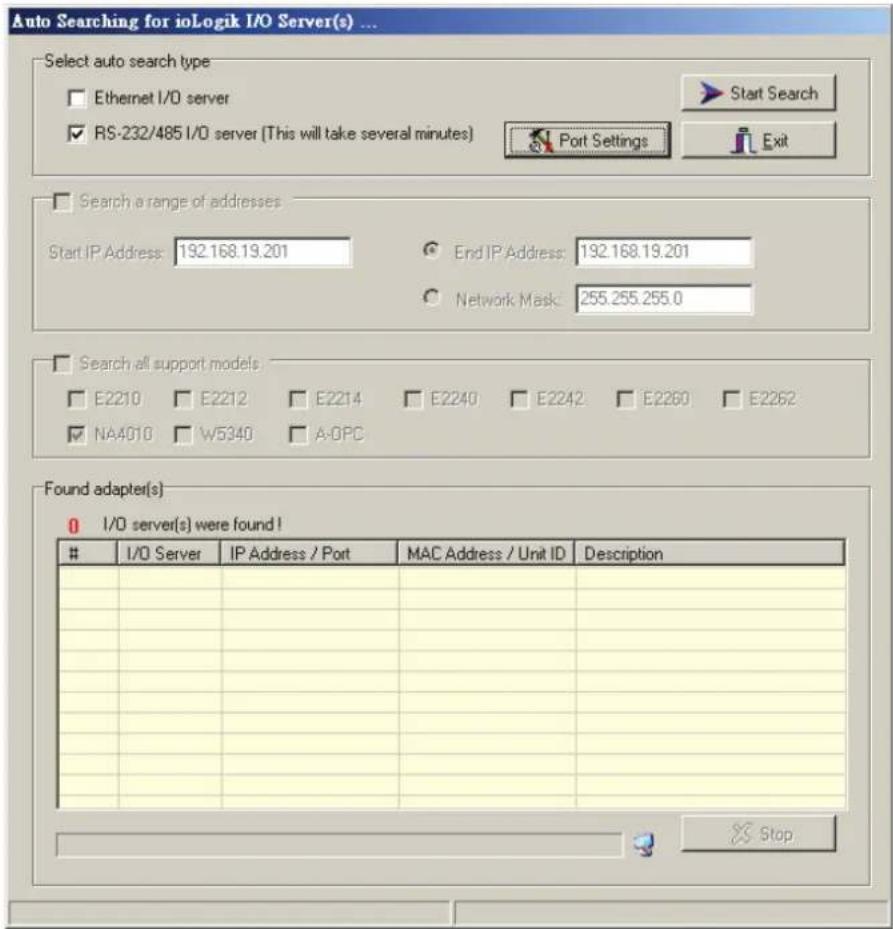Select the Network Mask radio button
This screenshot has height=929, width=893.
[x=431, y=297]
